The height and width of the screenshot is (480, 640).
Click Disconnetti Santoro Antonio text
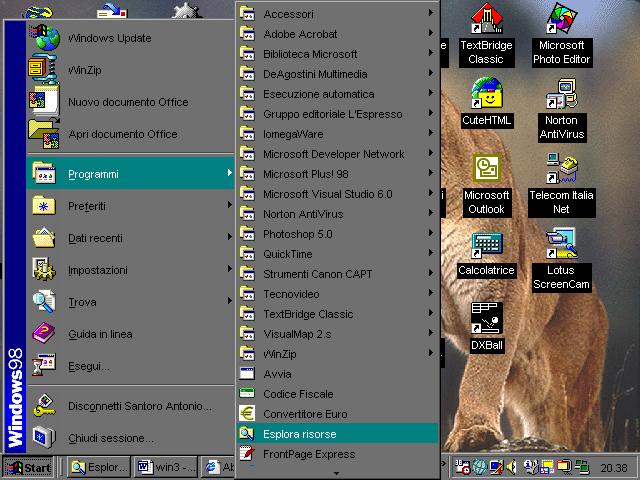point(140,406)
